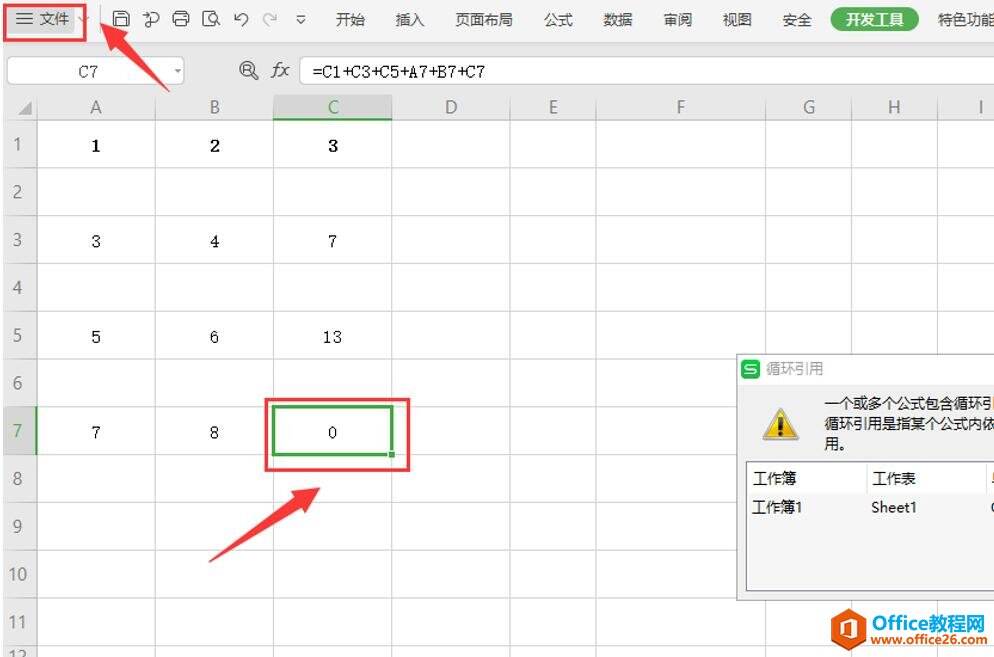The width and height of the screenshot is (994, 657).
Task: Select column A header
Action: (x=96, y=107)
